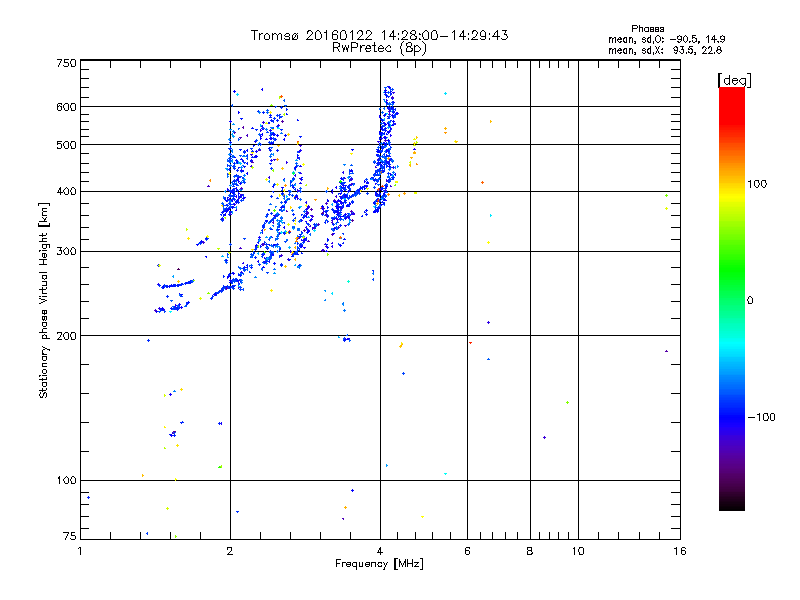This screenshot has width=800, height=600.
Task: Click the y-axis '200' tick label
Action: (x=66, y=336)
